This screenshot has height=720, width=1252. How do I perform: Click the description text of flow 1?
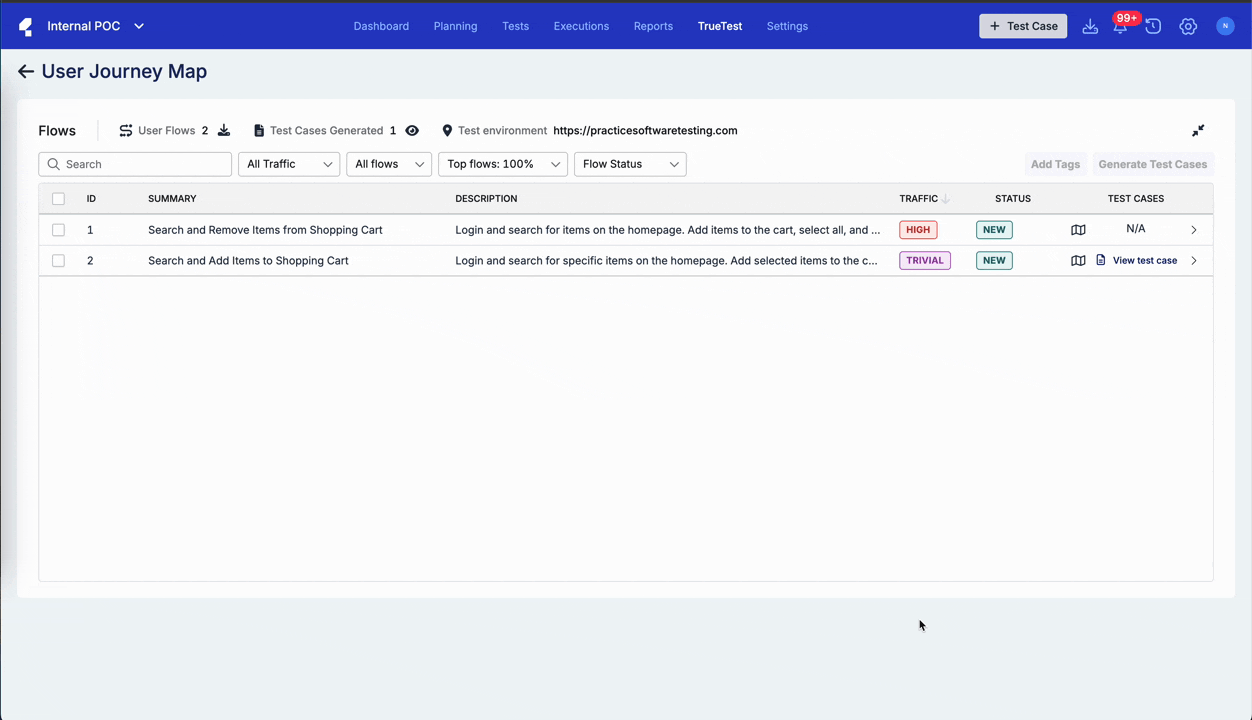click(x=668, y=230)
